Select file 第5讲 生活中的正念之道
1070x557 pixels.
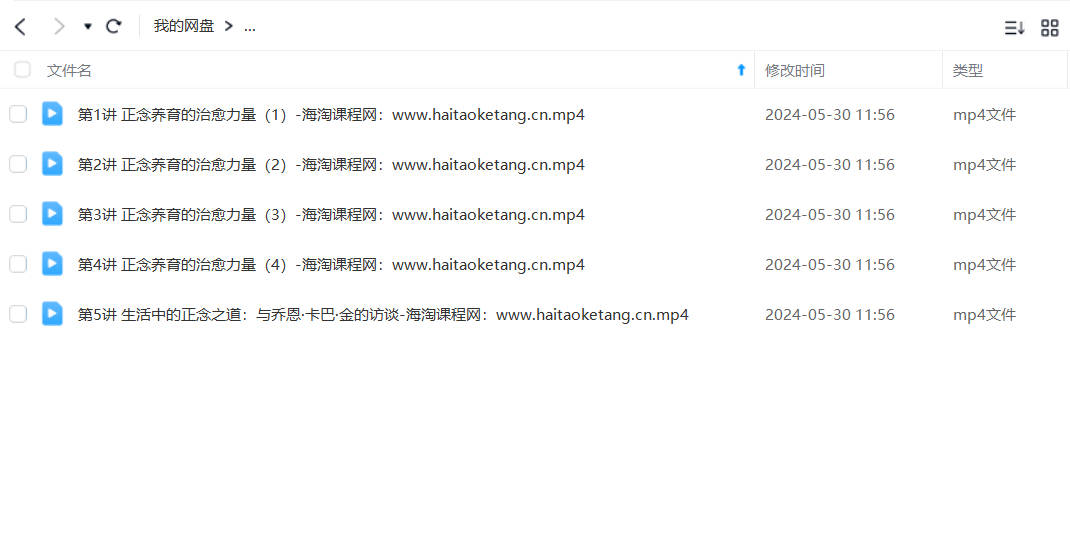click(x=383, y=315)
